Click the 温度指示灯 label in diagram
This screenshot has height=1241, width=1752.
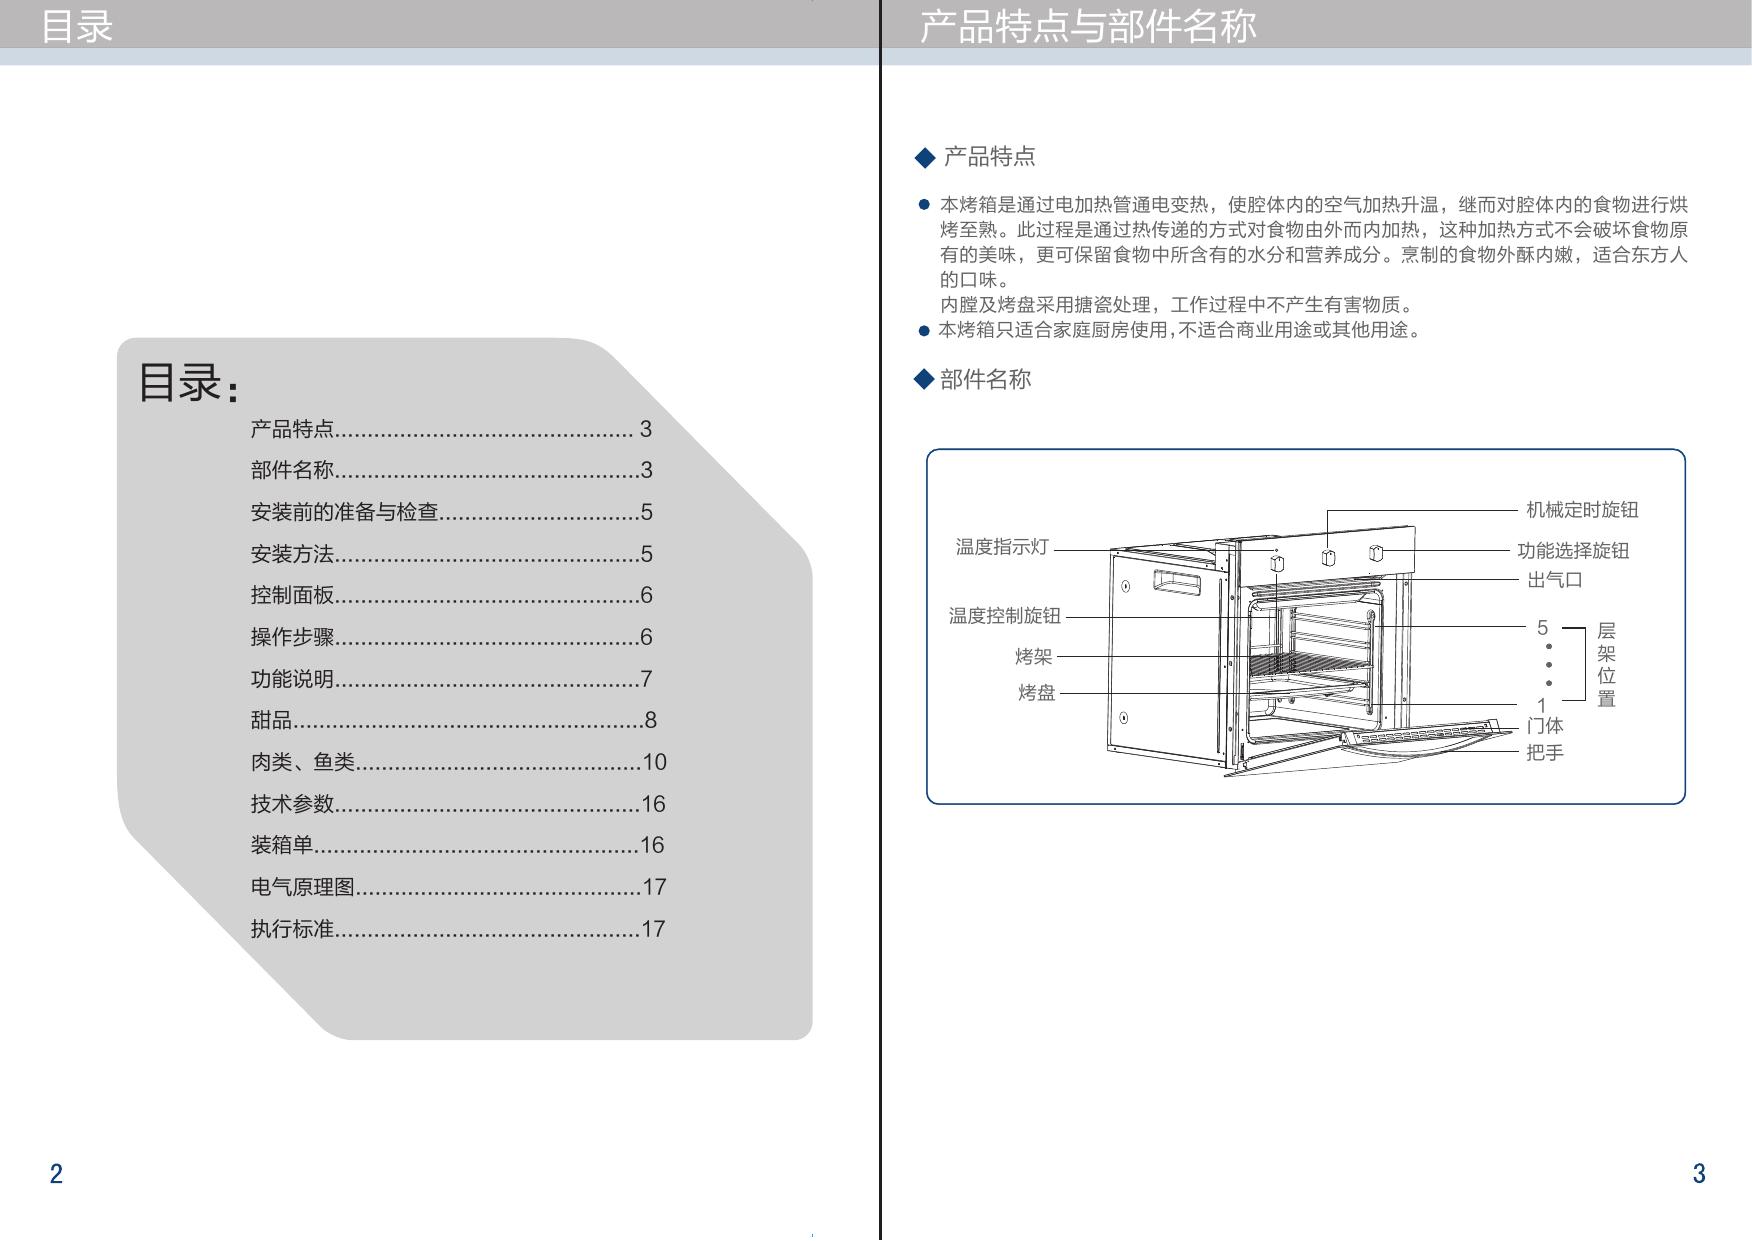(1002, 547)
